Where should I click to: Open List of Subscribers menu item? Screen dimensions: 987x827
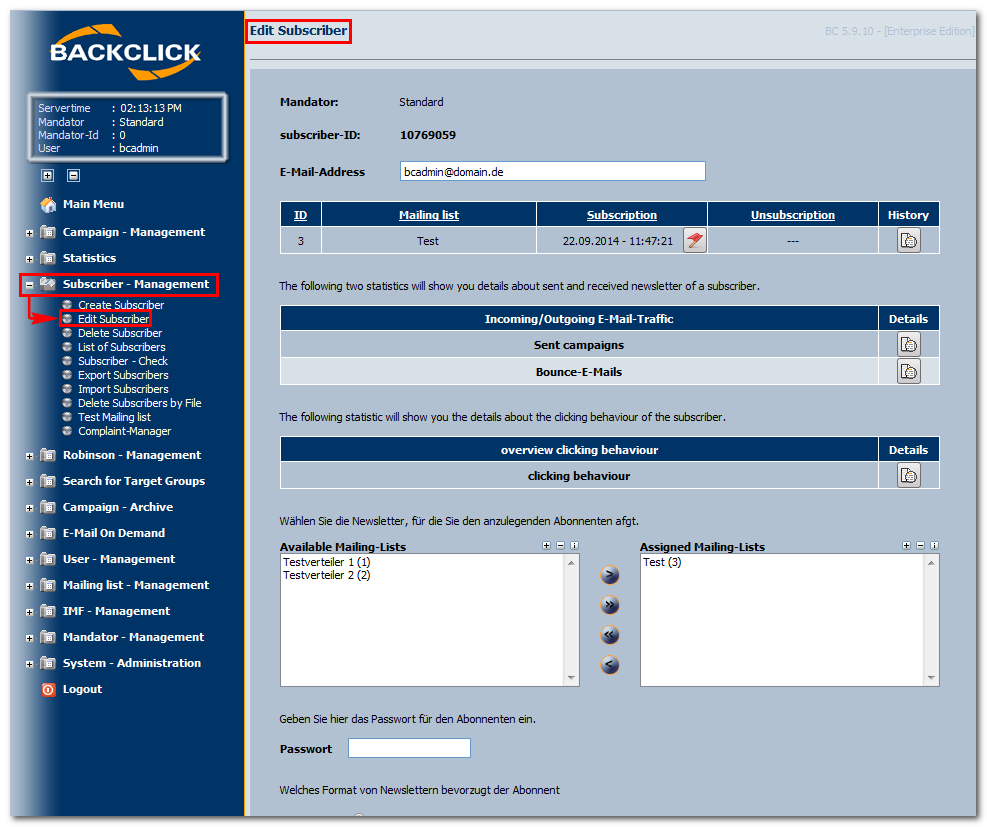tap(121, 347)
